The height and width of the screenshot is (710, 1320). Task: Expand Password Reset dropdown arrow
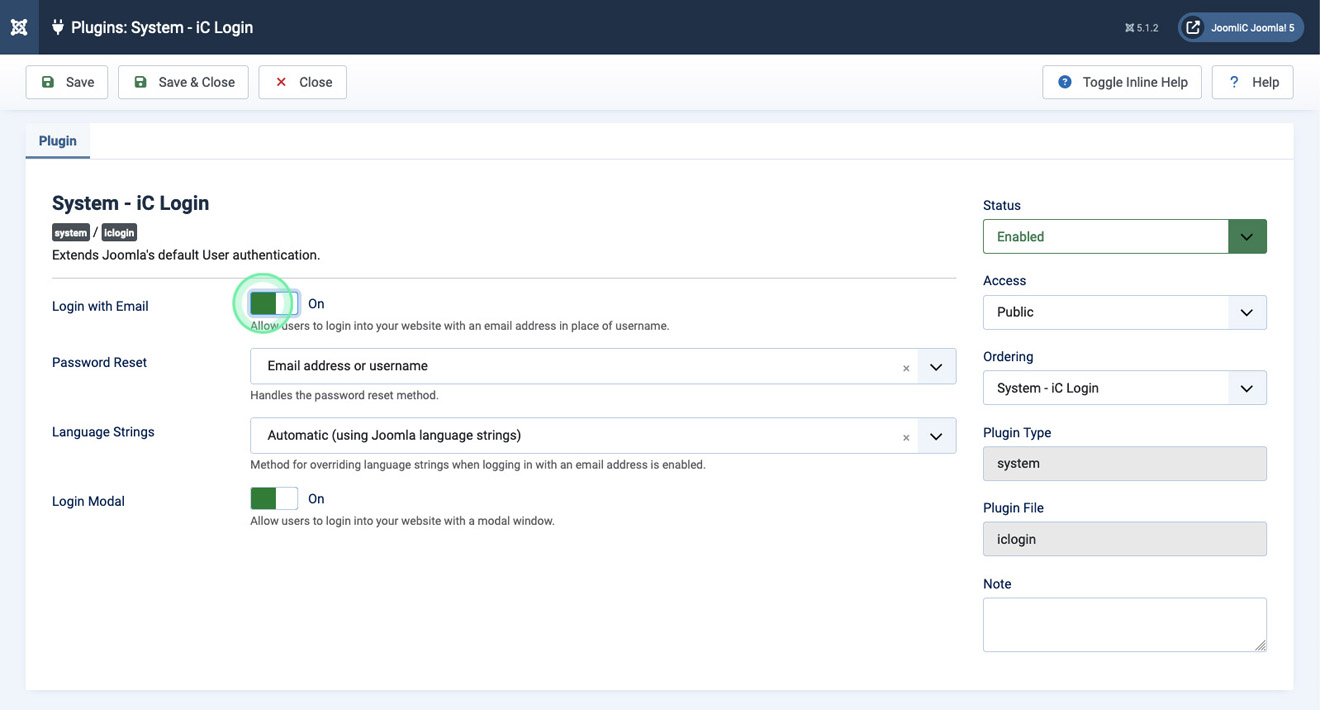coord(936,367)
